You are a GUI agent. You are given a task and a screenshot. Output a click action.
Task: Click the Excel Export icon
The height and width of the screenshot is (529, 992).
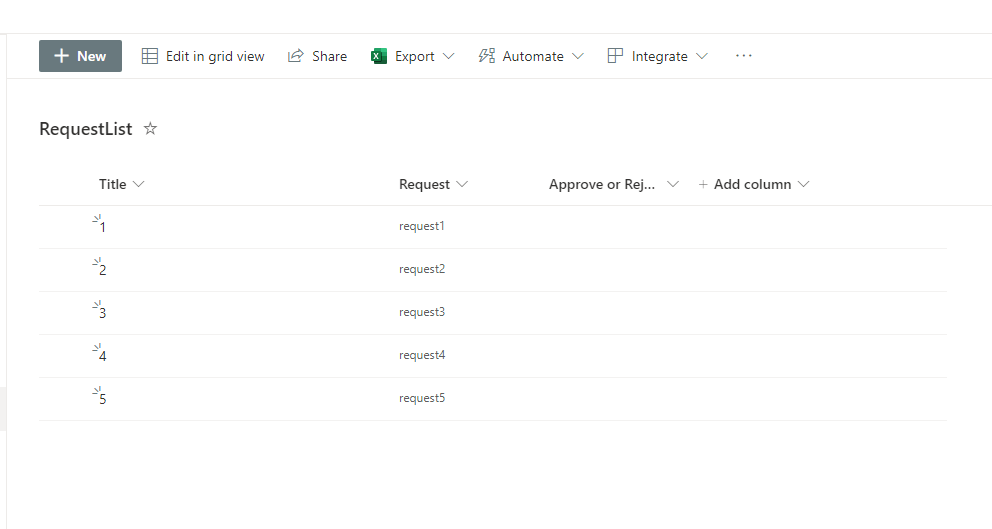click(x=379, y=56)
